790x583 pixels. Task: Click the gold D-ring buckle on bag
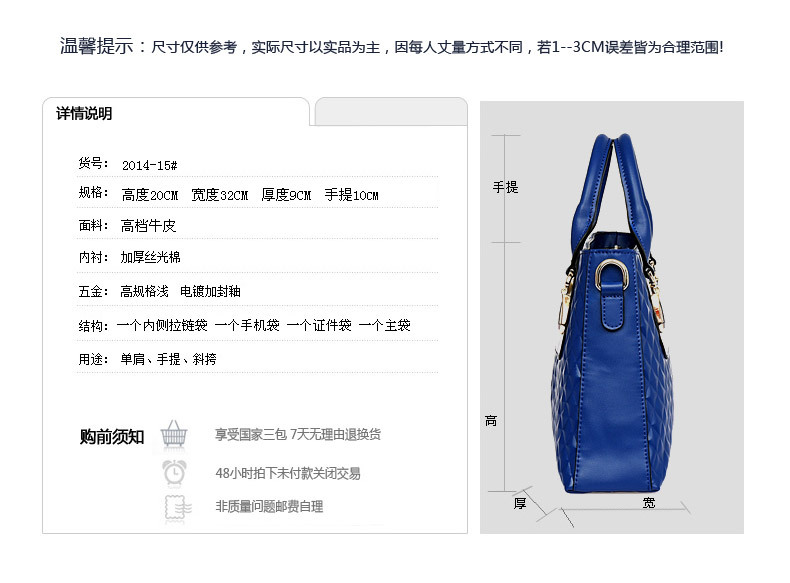click(x=611, y=275)
